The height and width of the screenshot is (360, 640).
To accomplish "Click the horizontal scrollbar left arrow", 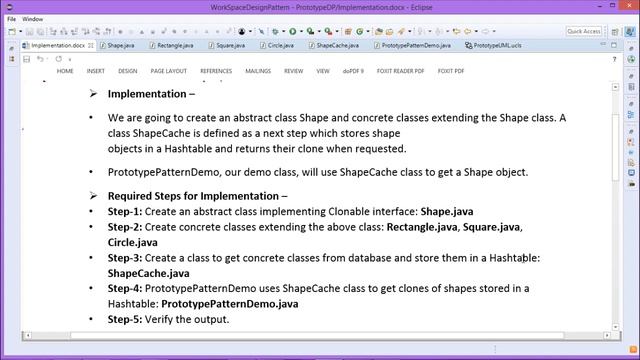I will point(28,336).
